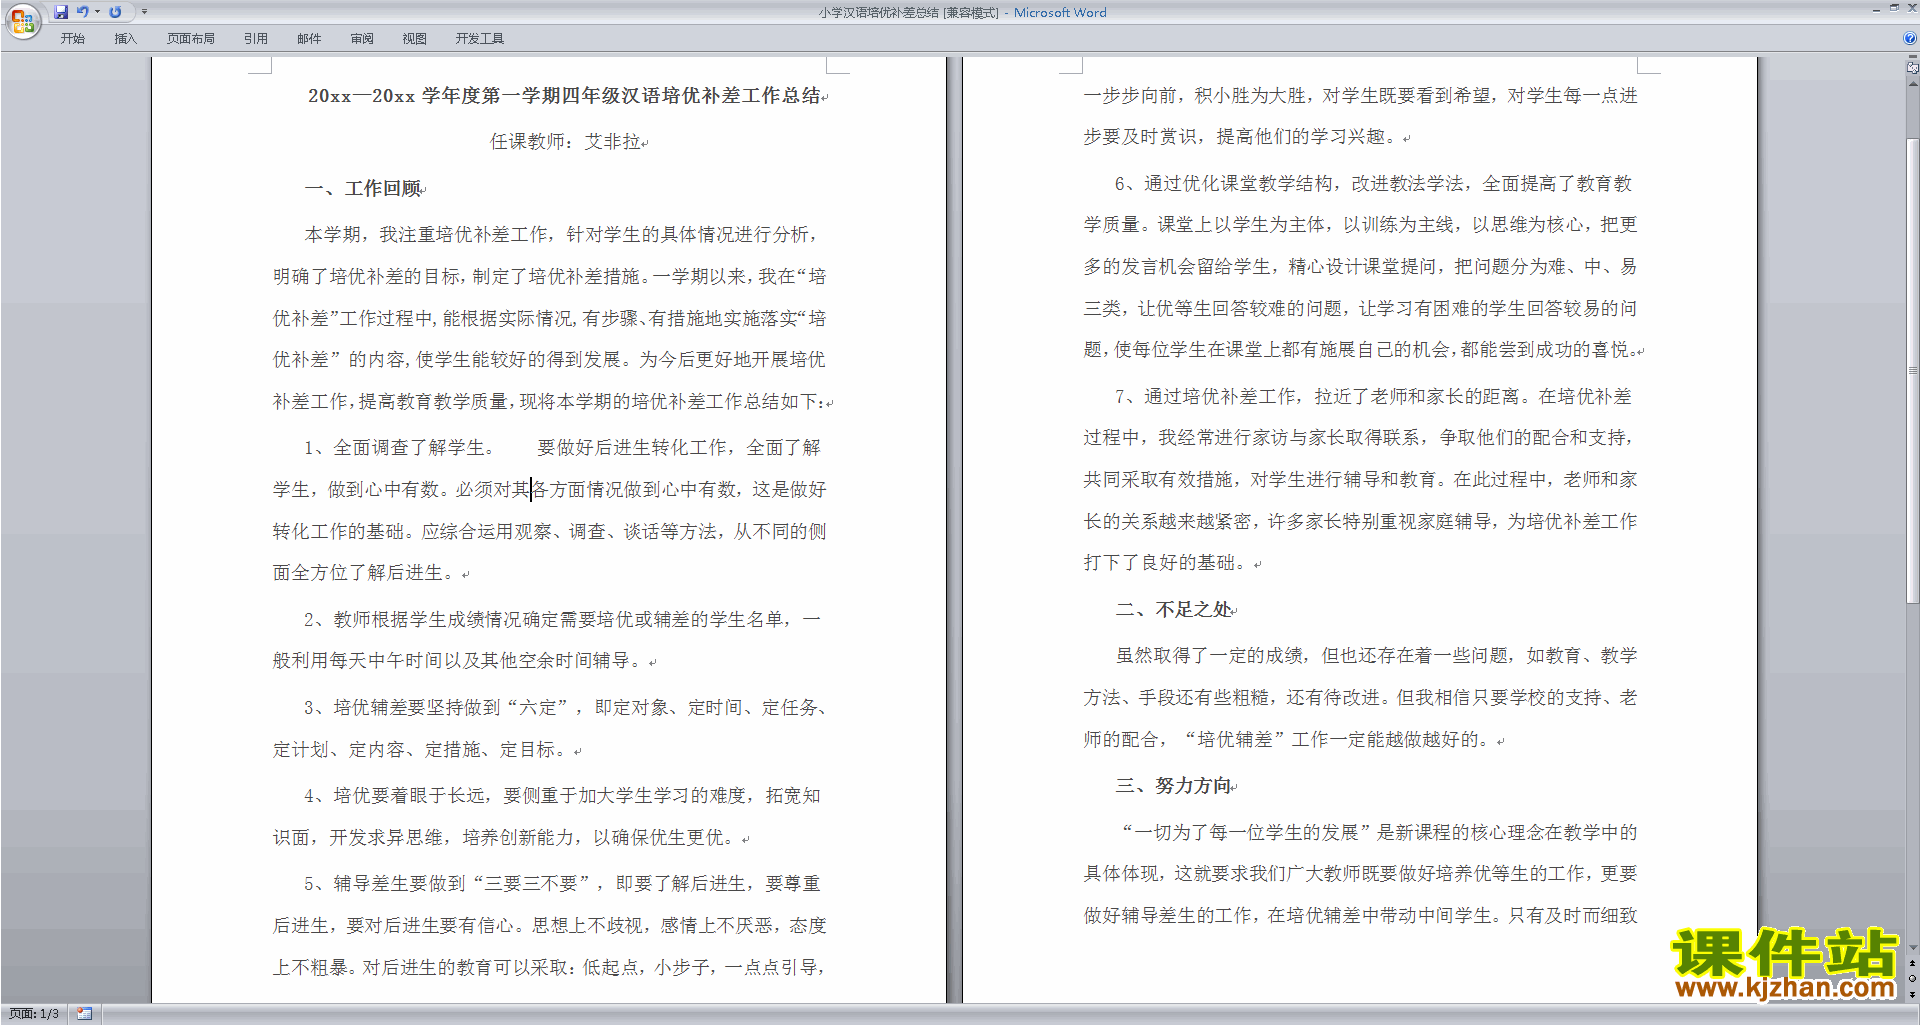Click the paragraph starting 2、教师根据学生成绩
1920x1025 pixels.
pos(547,640)
